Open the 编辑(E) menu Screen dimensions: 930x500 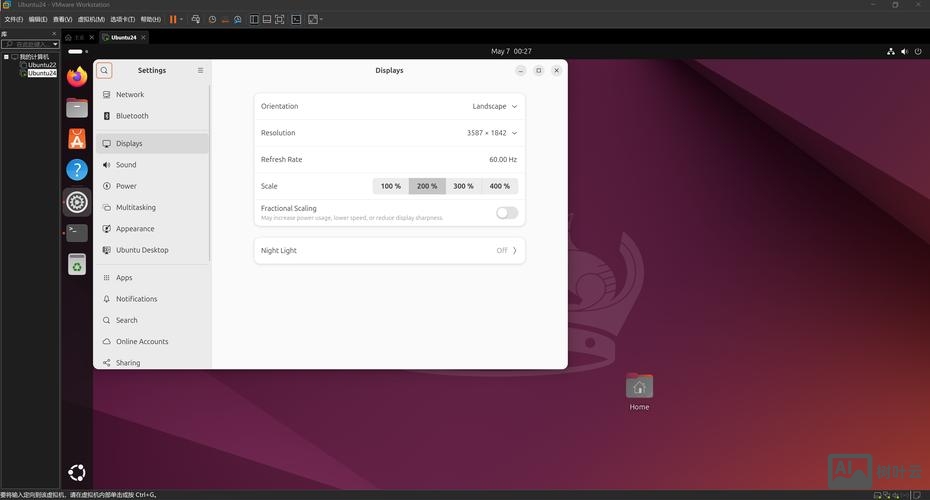click(x=38, y=20)
